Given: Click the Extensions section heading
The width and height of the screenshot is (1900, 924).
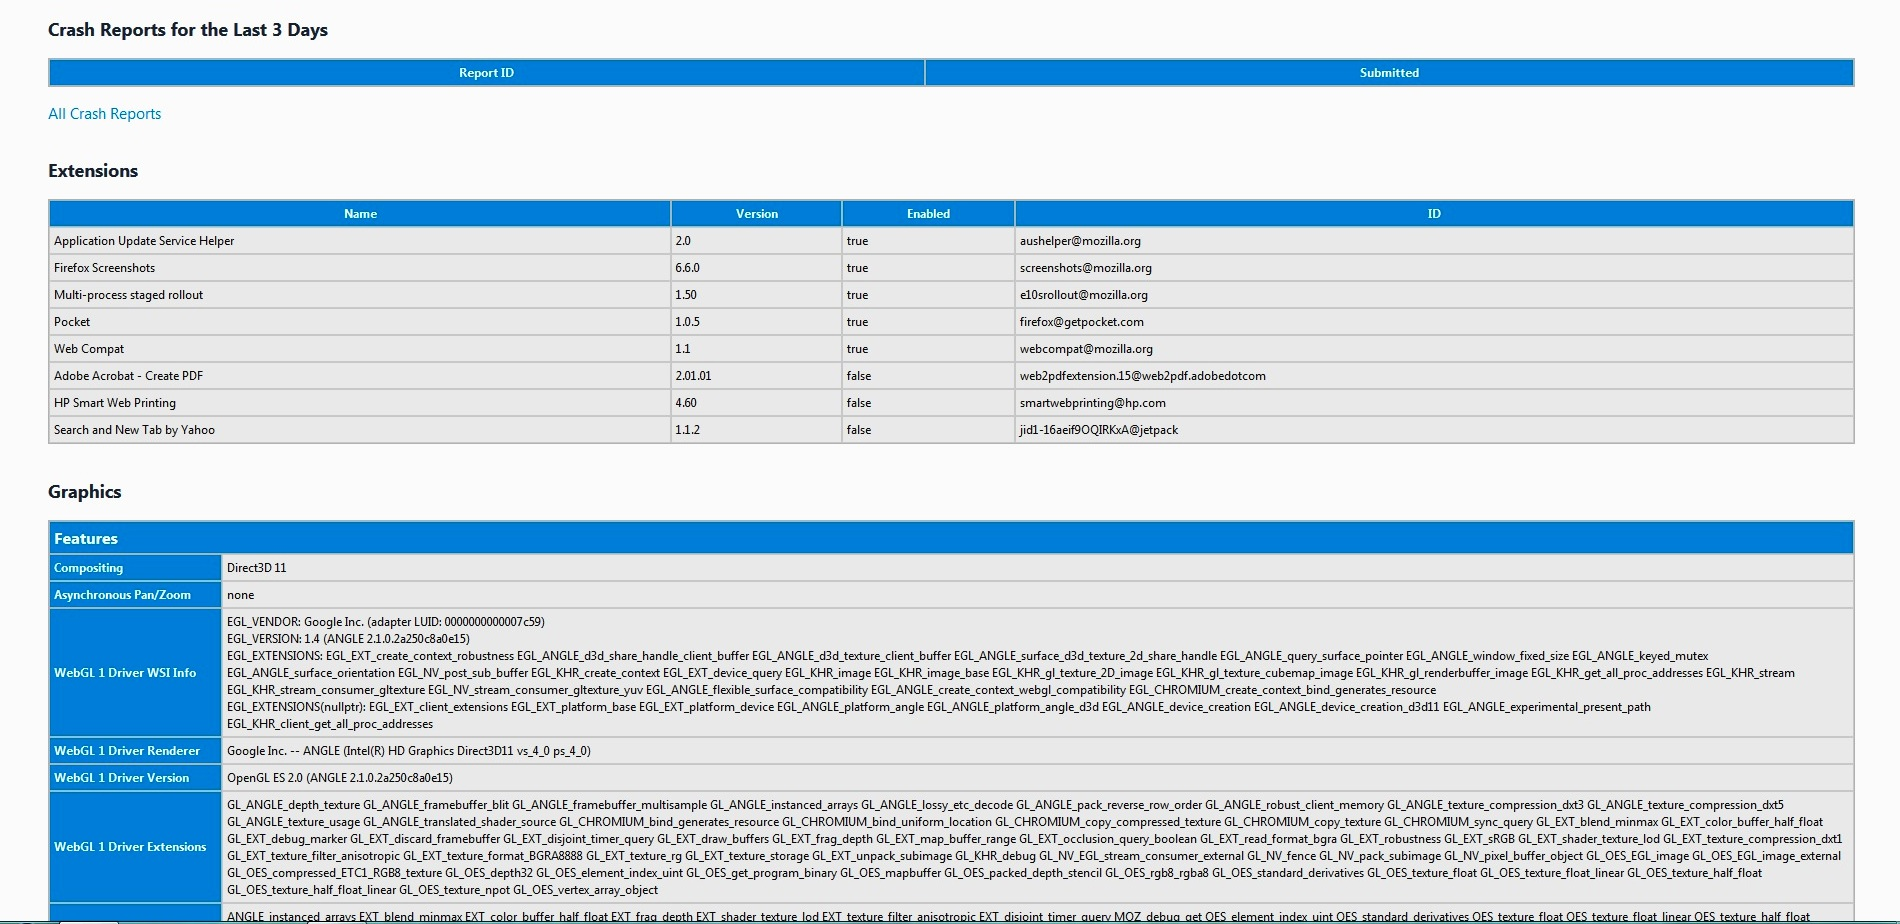Looking at the screenshot, I should pyautogui.click(x=93, y=171).
